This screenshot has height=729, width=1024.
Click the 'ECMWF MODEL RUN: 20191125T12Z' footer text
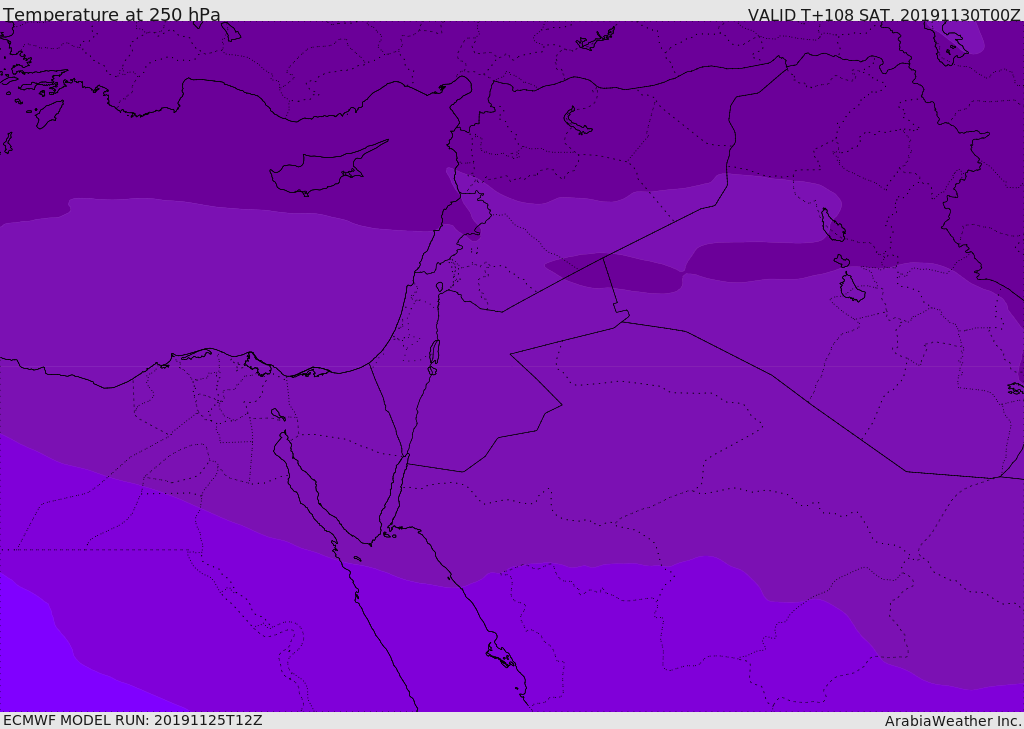[133, 720]
